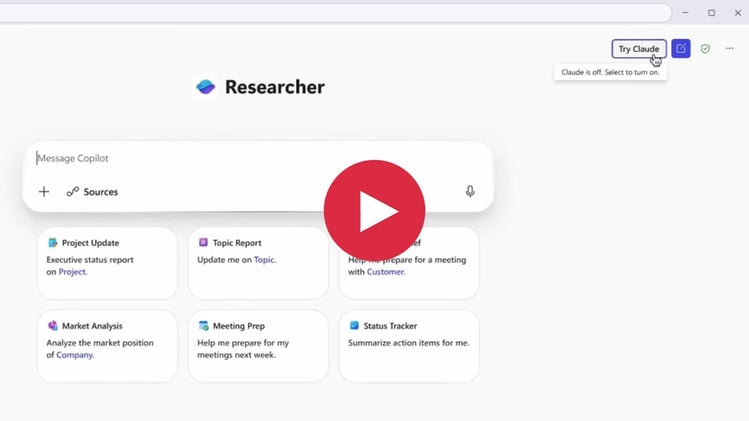Click the Topic placeholder link
Viewport: 749px width, 421px height.
click(x=265, y=260)
